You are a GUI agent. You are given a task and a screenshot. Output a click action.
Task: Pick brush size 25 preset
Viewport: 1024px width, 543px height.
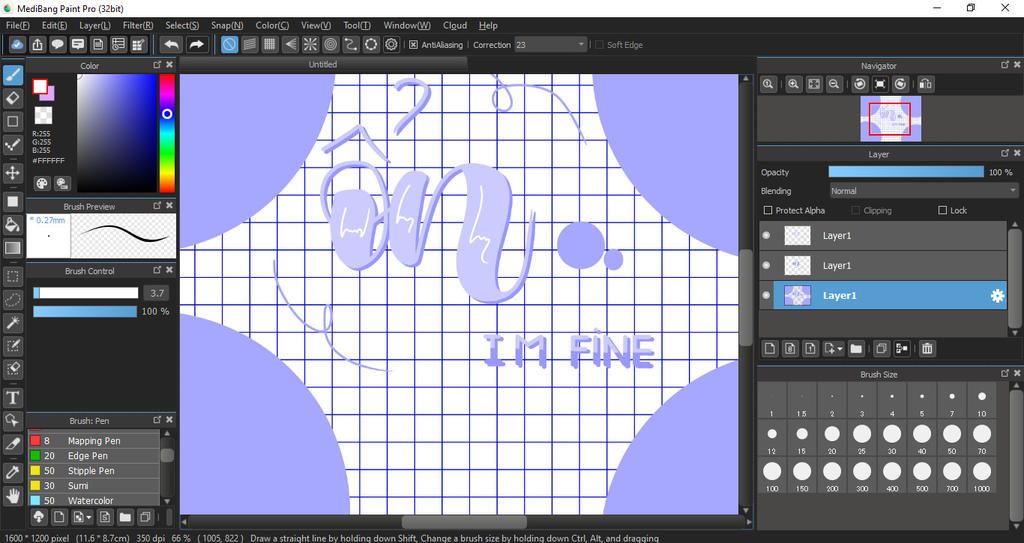(x=861, y=438)
